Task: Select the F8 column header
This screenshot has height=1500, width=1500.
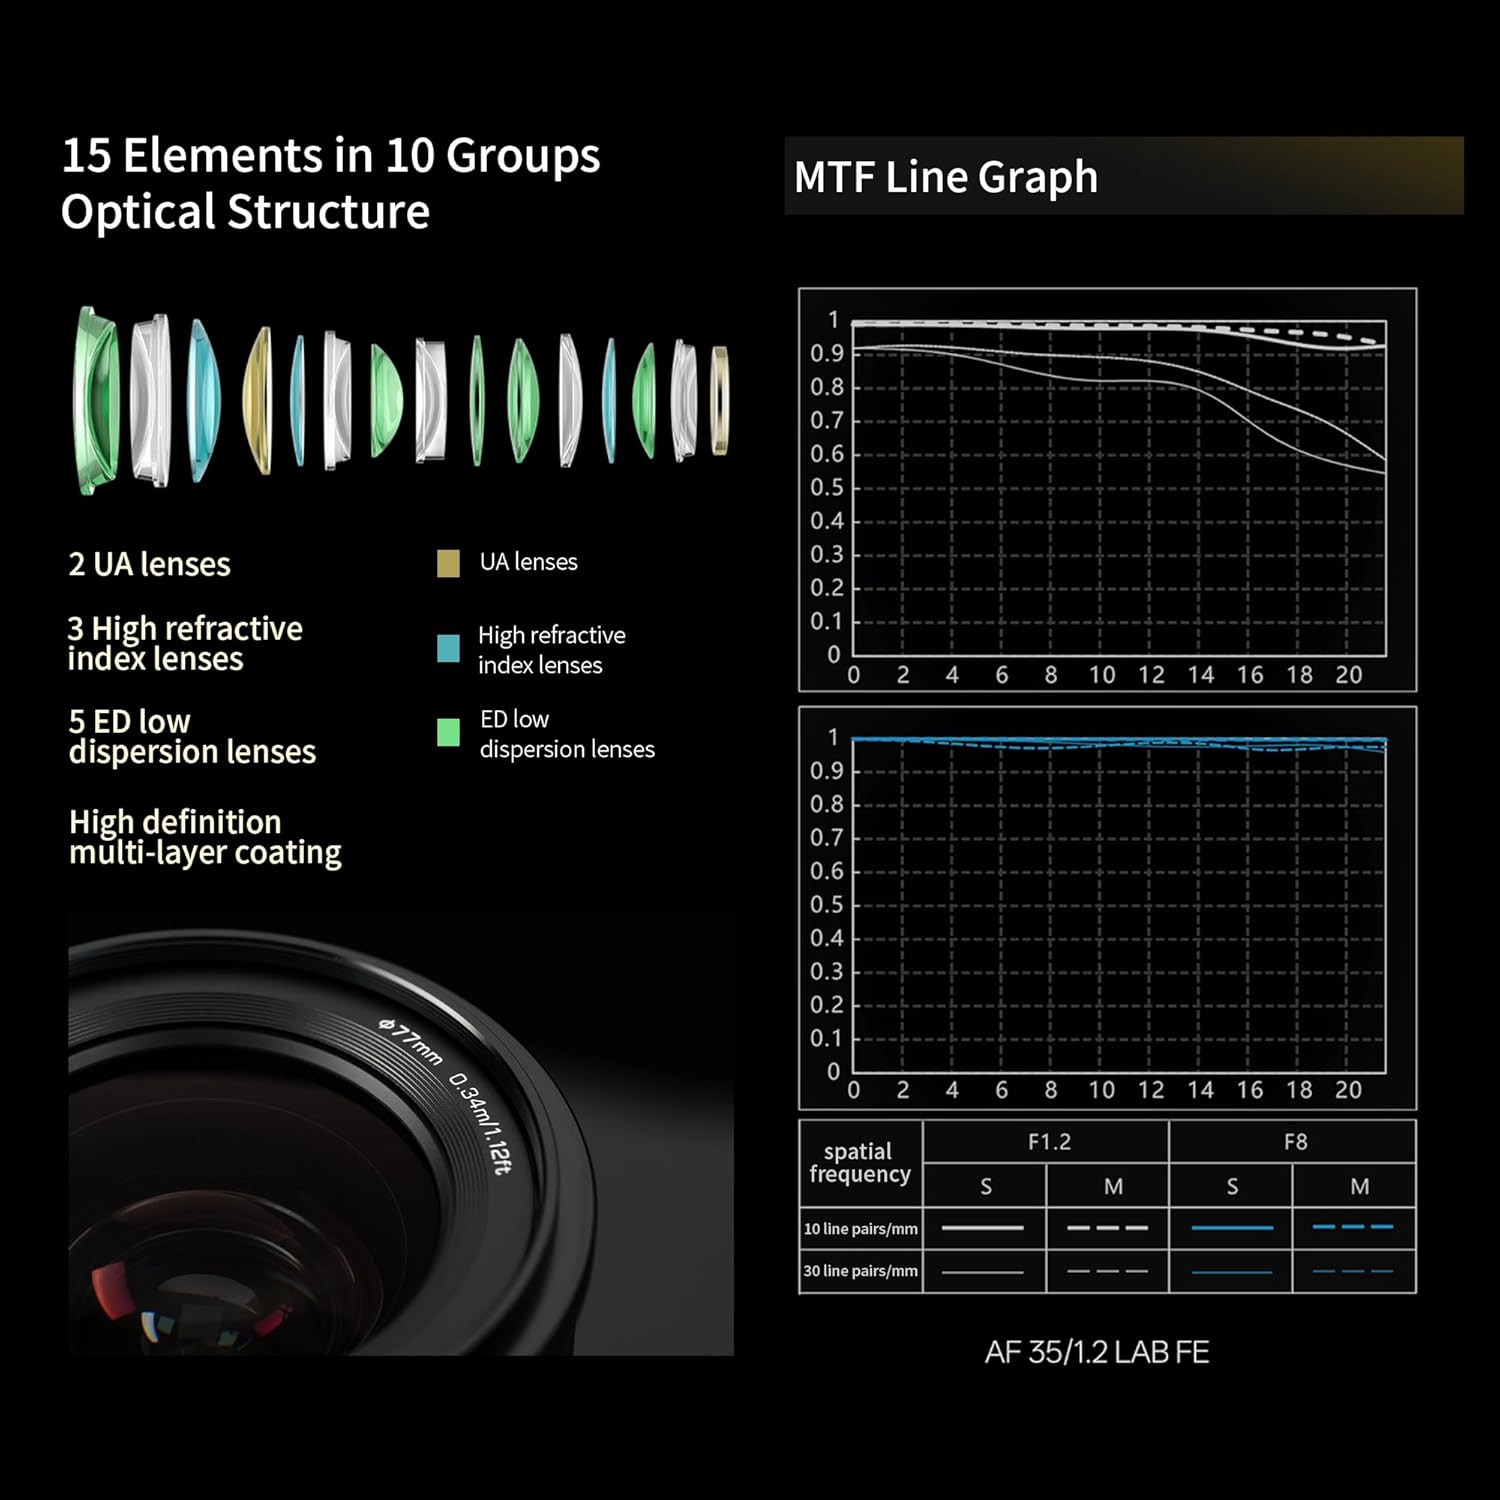Action: click(1295, 1142)
